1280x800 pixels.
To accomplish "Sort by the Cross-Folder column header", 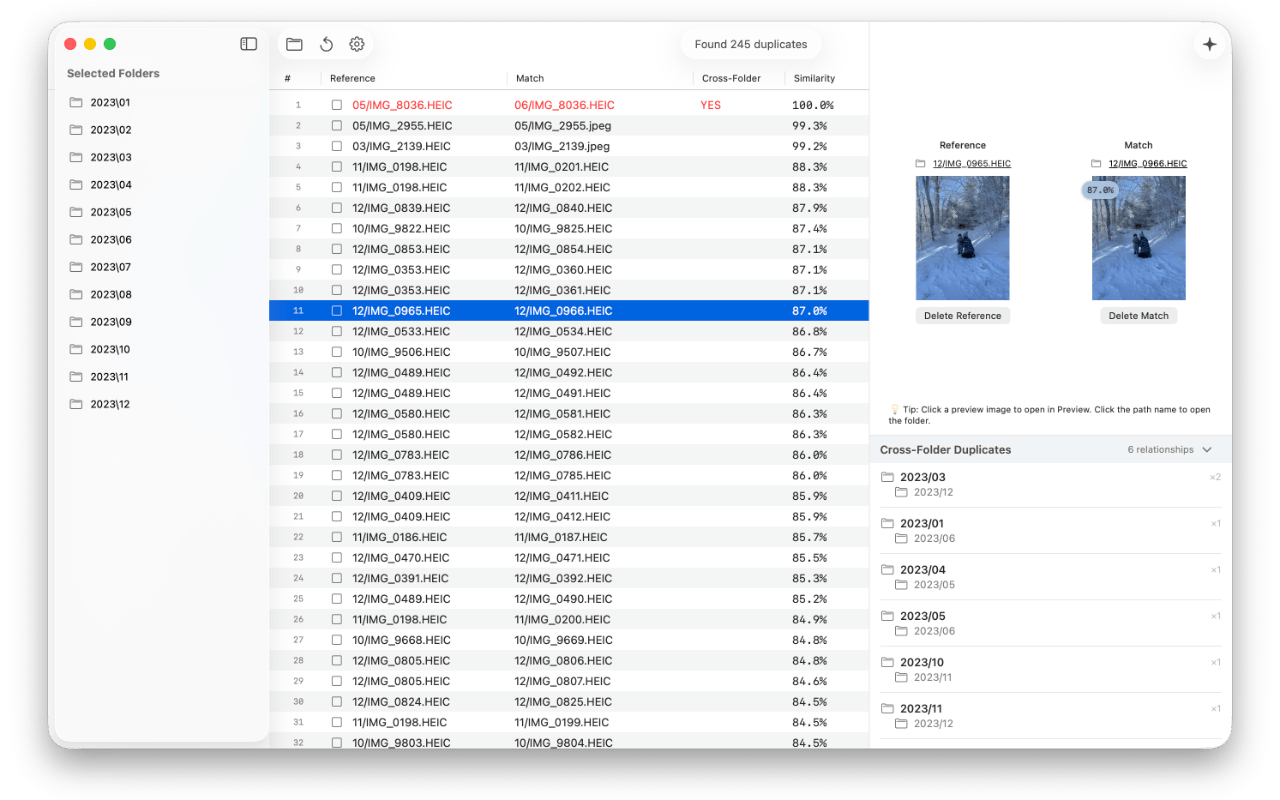I will [x=731, y=78].
